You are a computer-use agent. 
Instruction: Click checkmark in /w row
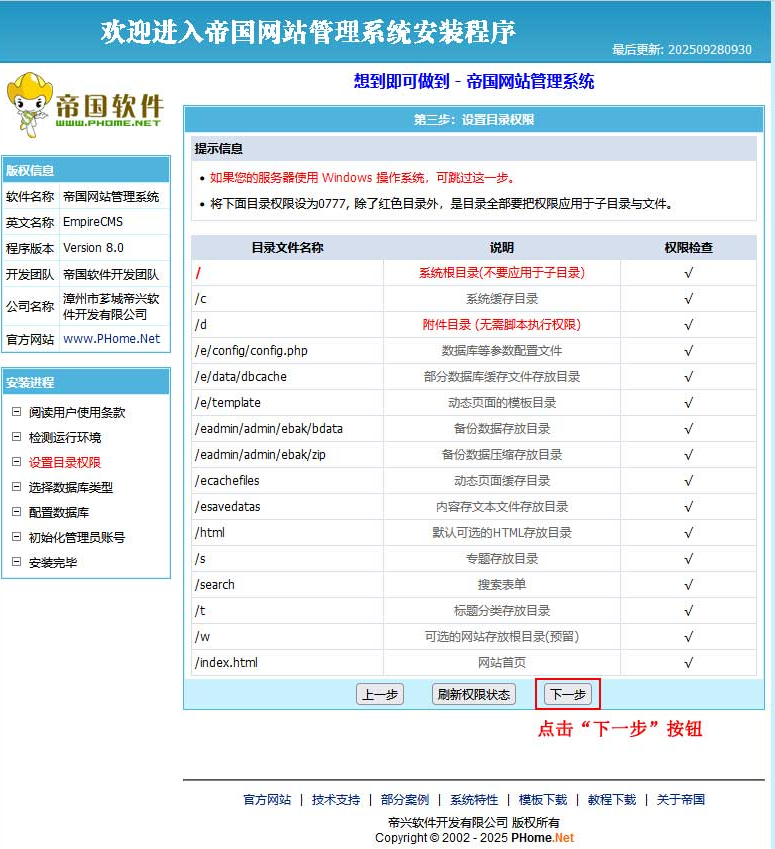[688, 637]
